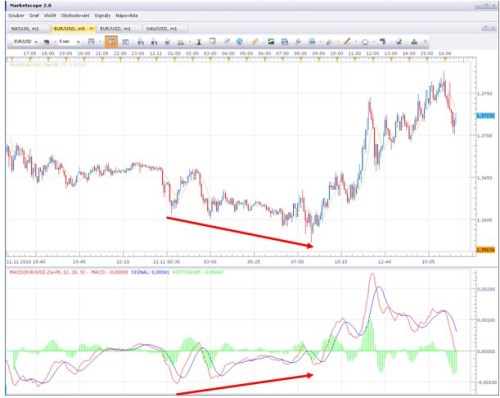Select the I-beam text cursor tool
The width and height of the screenshot is (500, 398).
pyautogui.click(x=199, y=42)
